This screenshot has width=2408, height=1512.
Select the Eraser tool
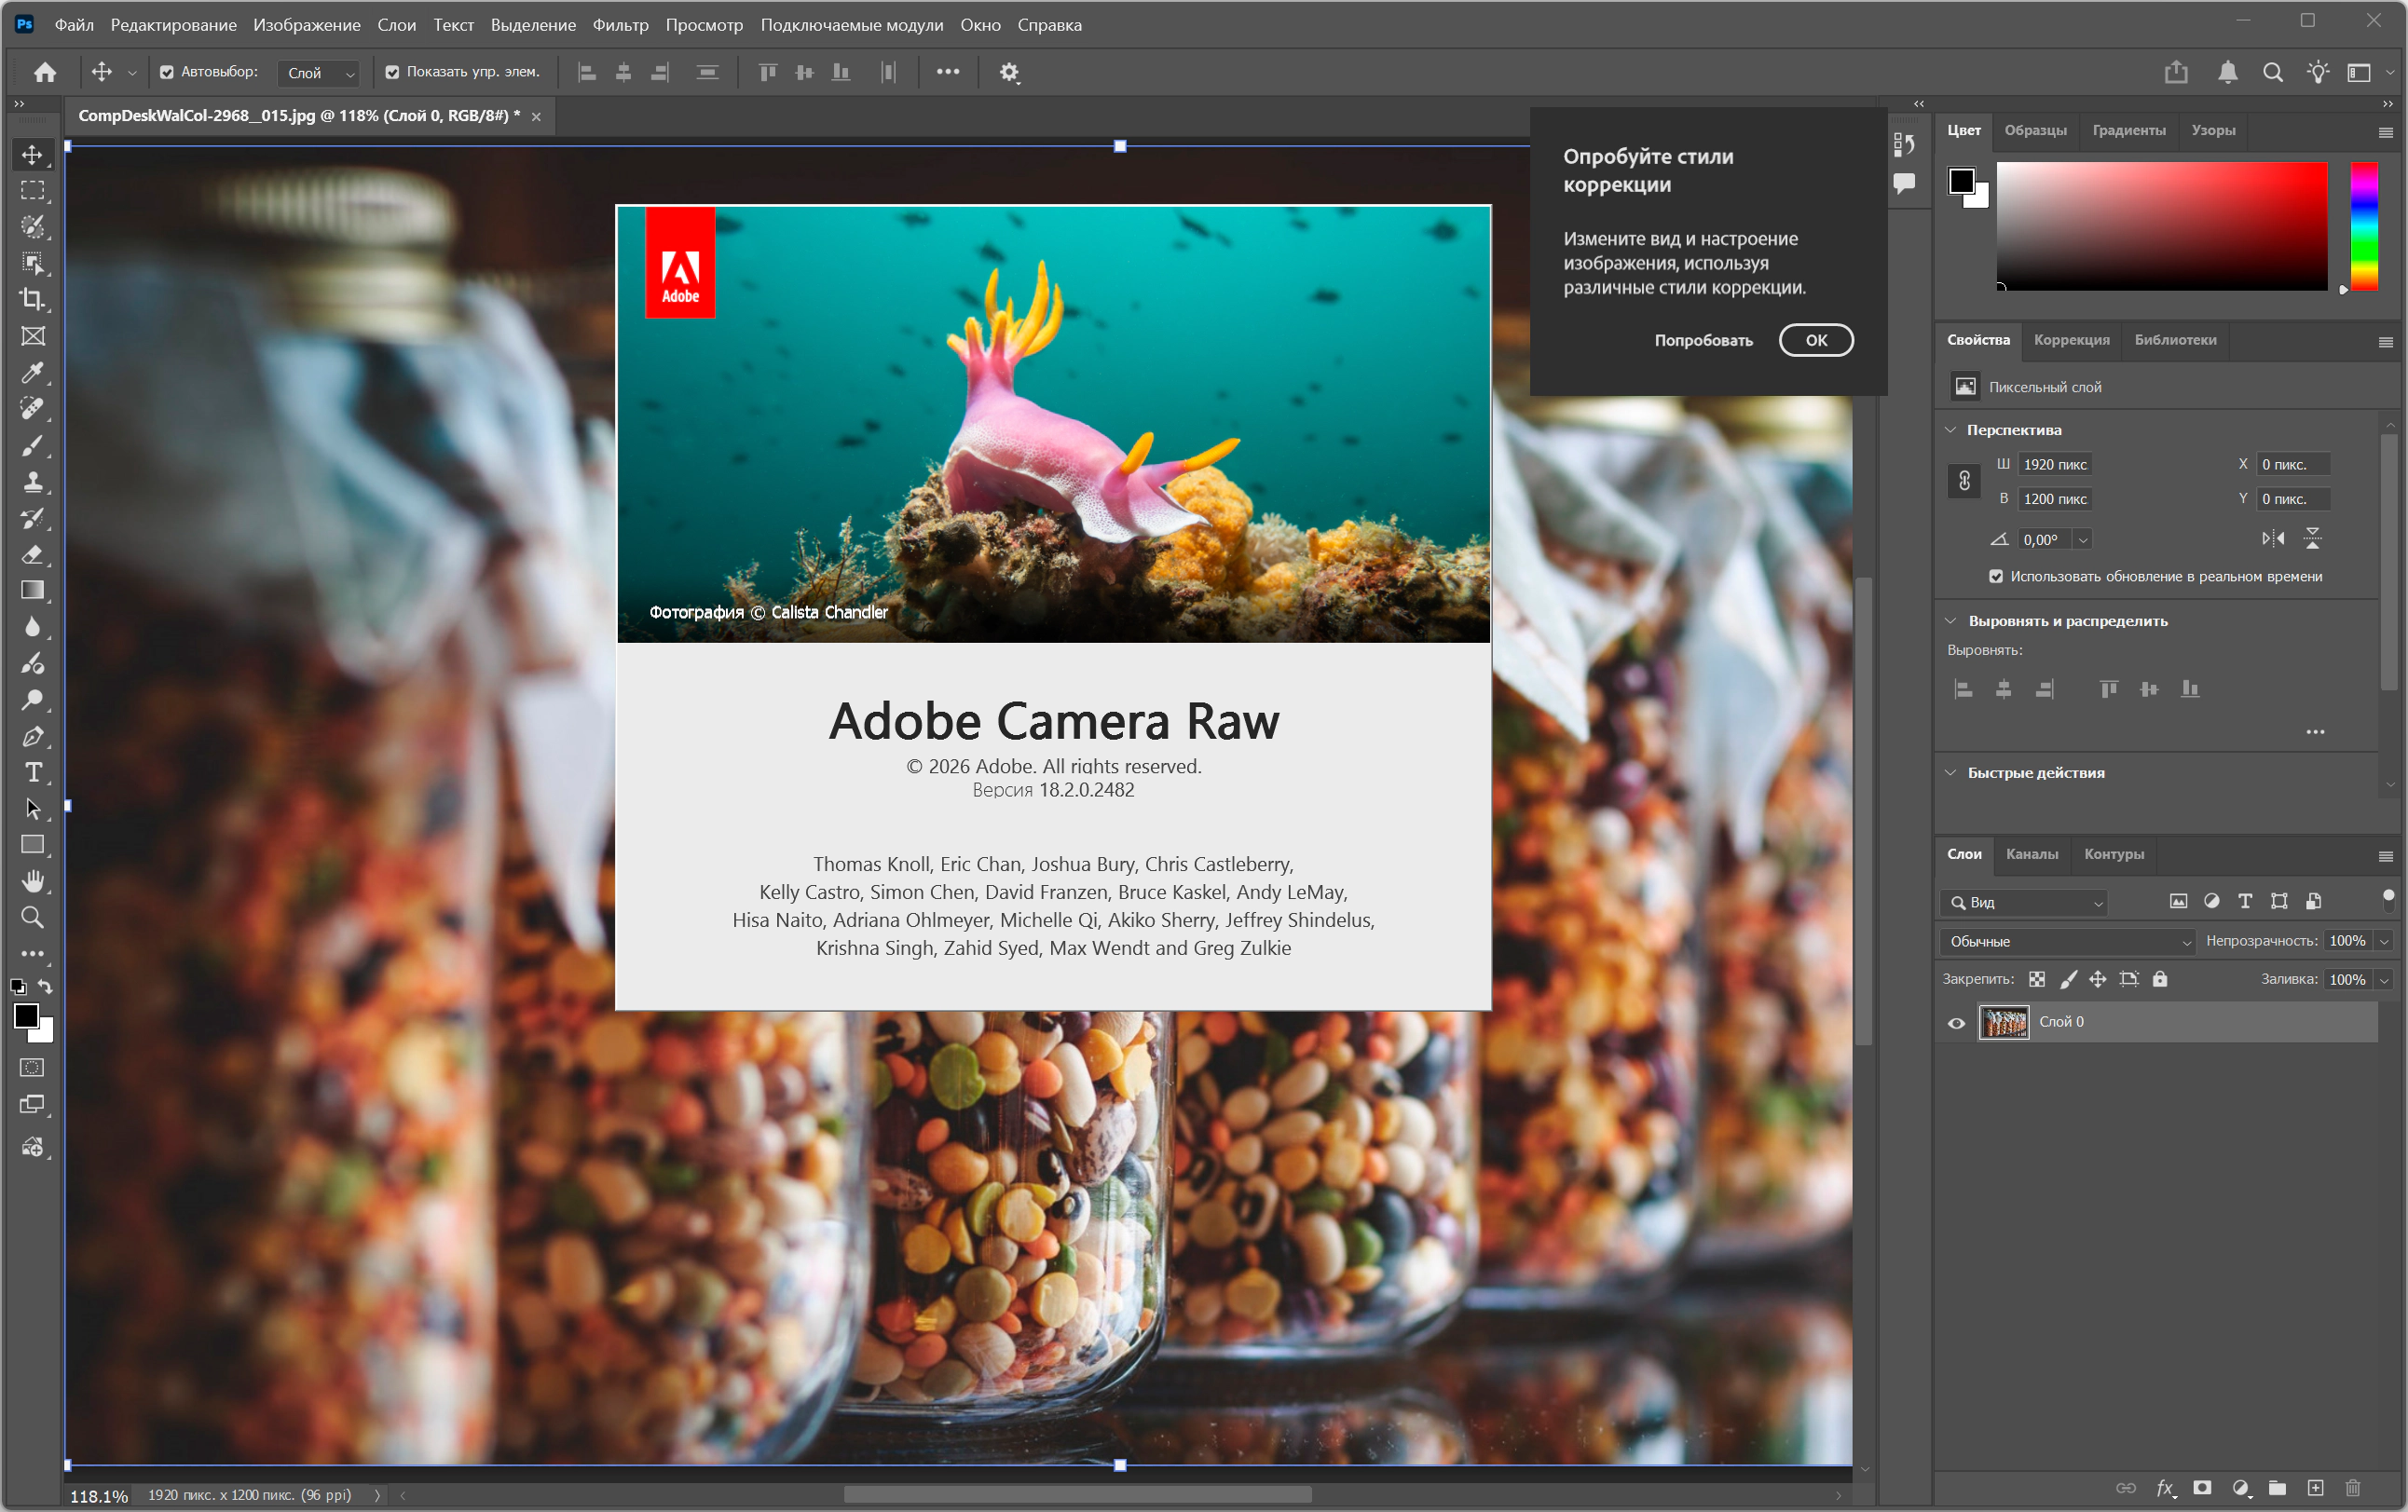(x=33, y=554)
